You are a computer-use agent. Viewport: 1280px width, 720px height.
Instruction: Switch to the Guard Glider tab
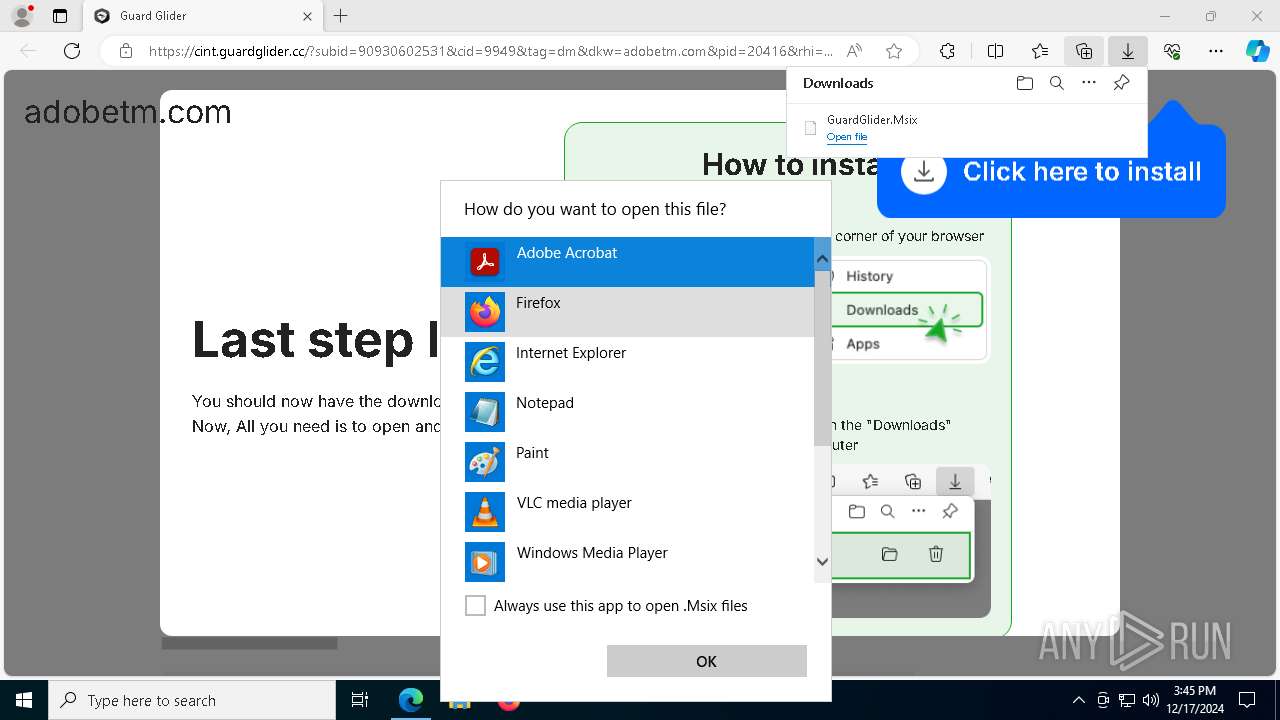click(205, 16)
